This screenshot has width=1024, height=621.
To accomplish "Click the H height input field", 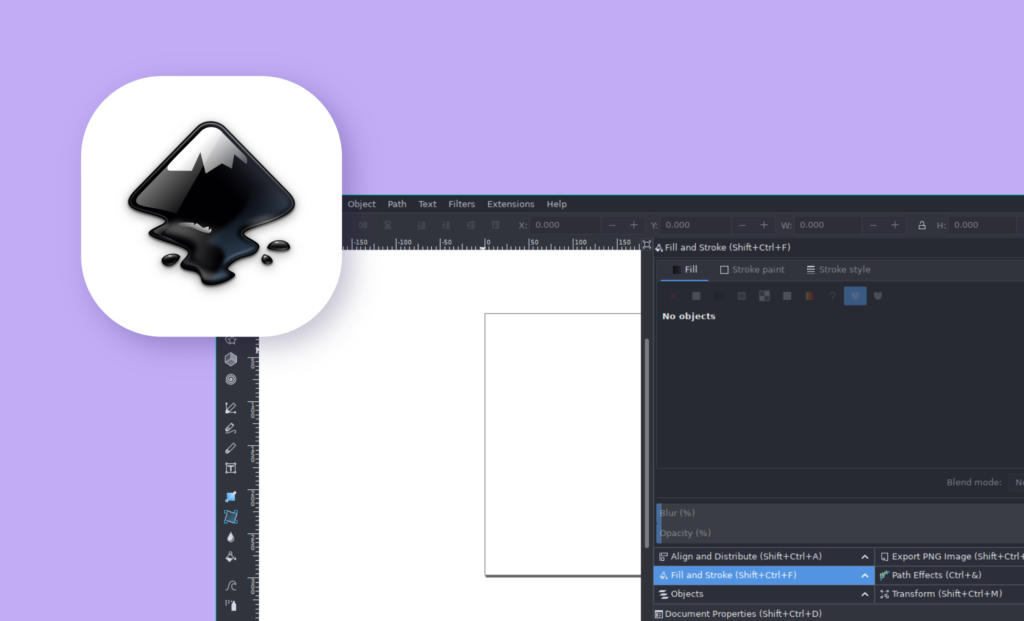I will (x=983, y=225).
